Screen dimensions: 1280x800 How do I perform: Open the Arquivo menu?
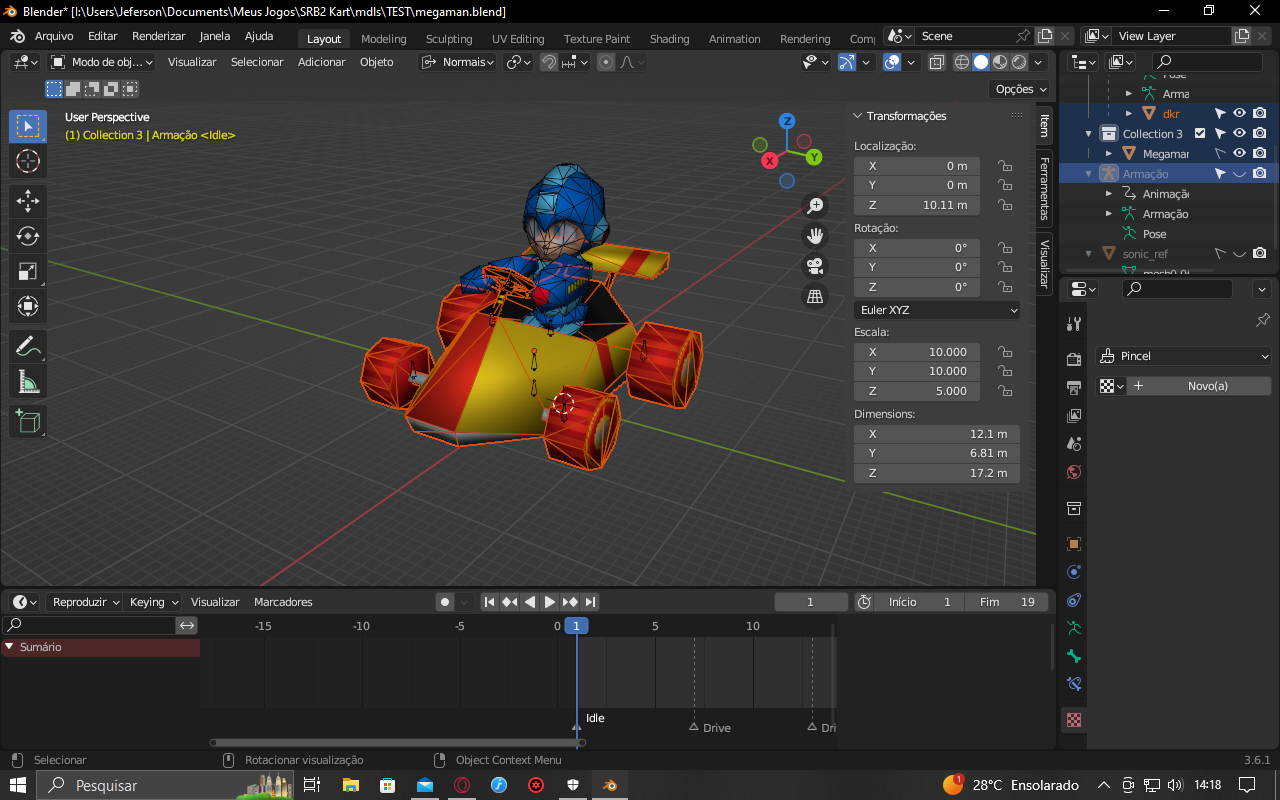click(x=54, y=36)
